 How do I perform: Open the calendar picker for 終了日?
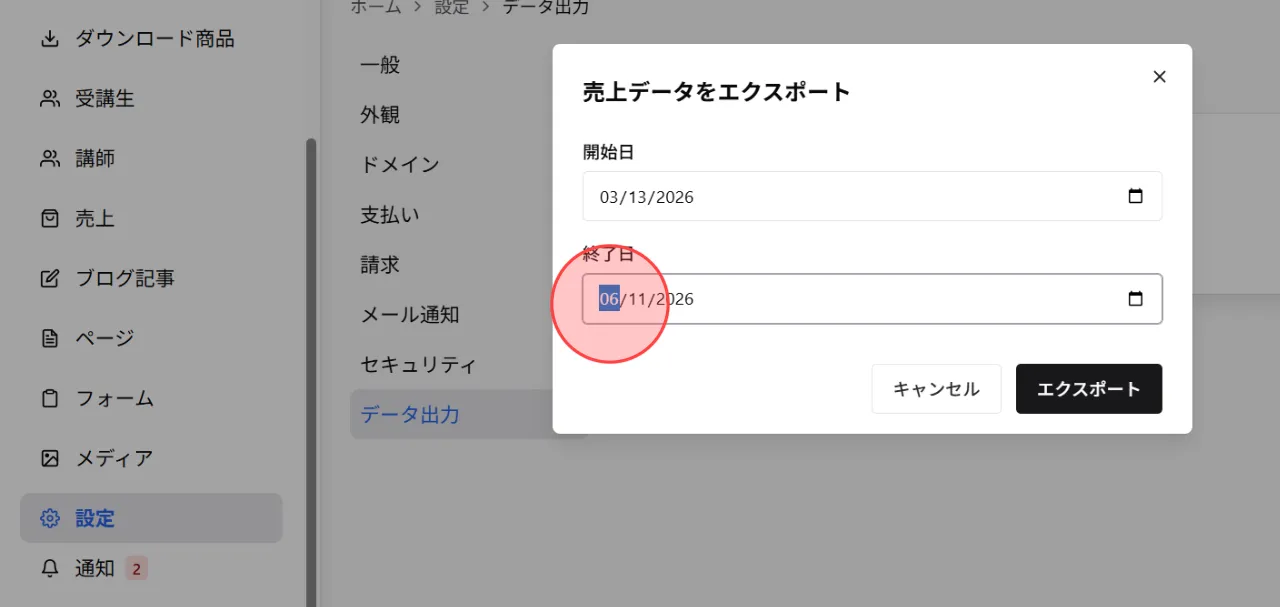1135,299
